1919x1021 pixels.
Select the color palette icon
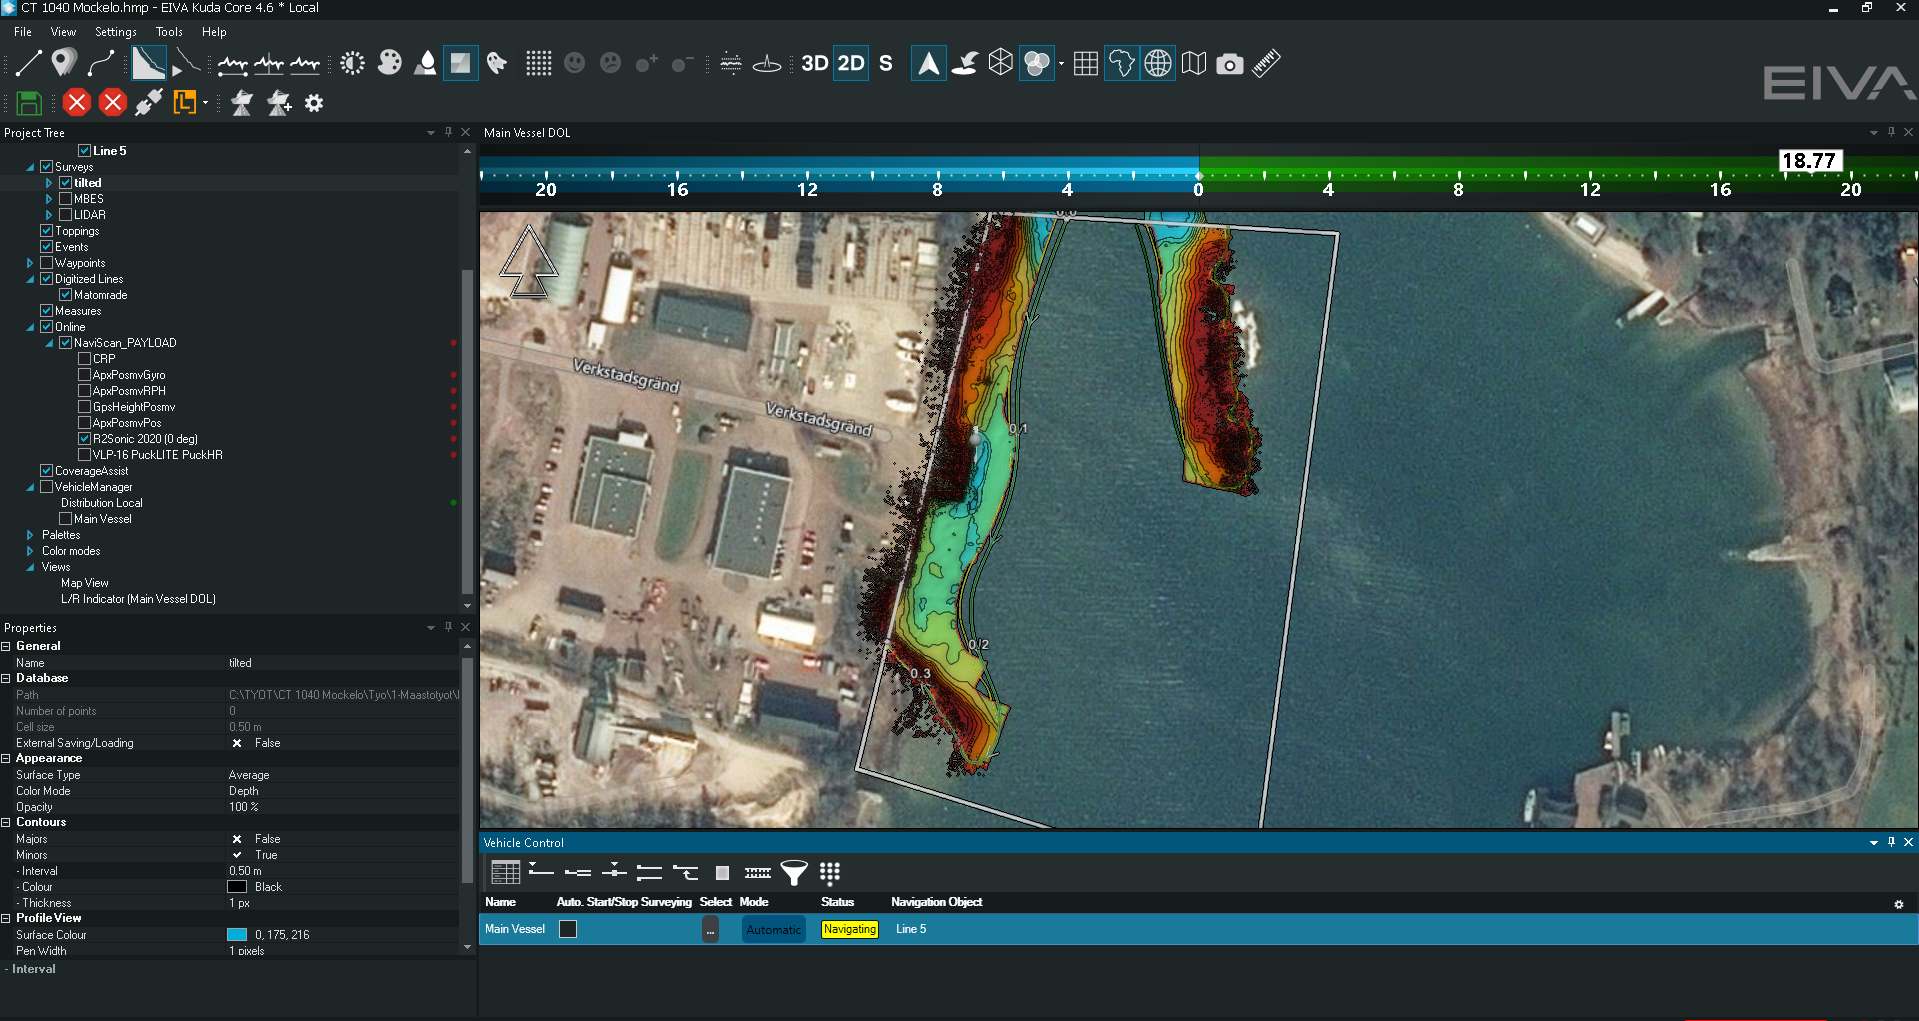coord(389,64)
